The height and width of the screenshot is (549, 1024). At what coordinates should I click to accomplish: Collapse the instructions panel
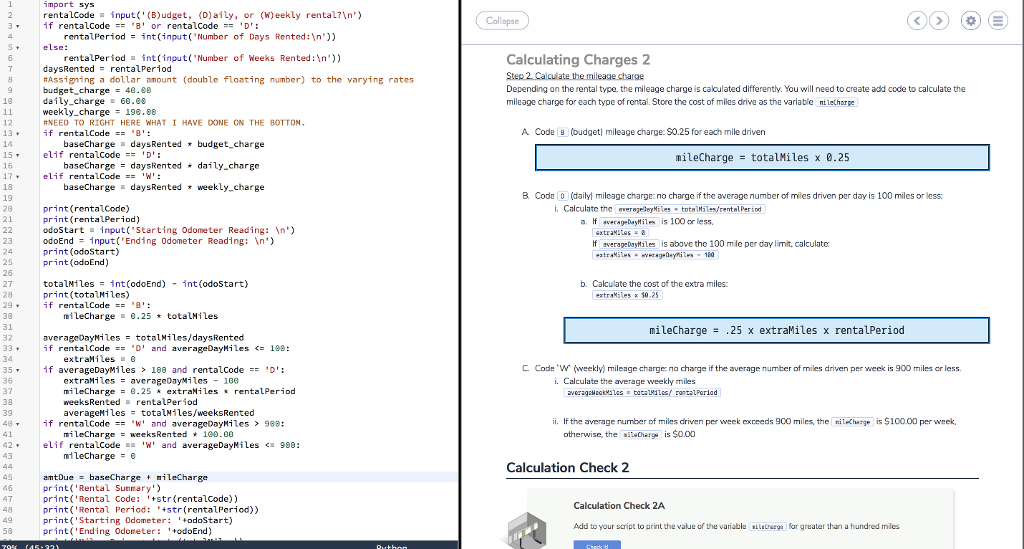click(x=502, y=21)
